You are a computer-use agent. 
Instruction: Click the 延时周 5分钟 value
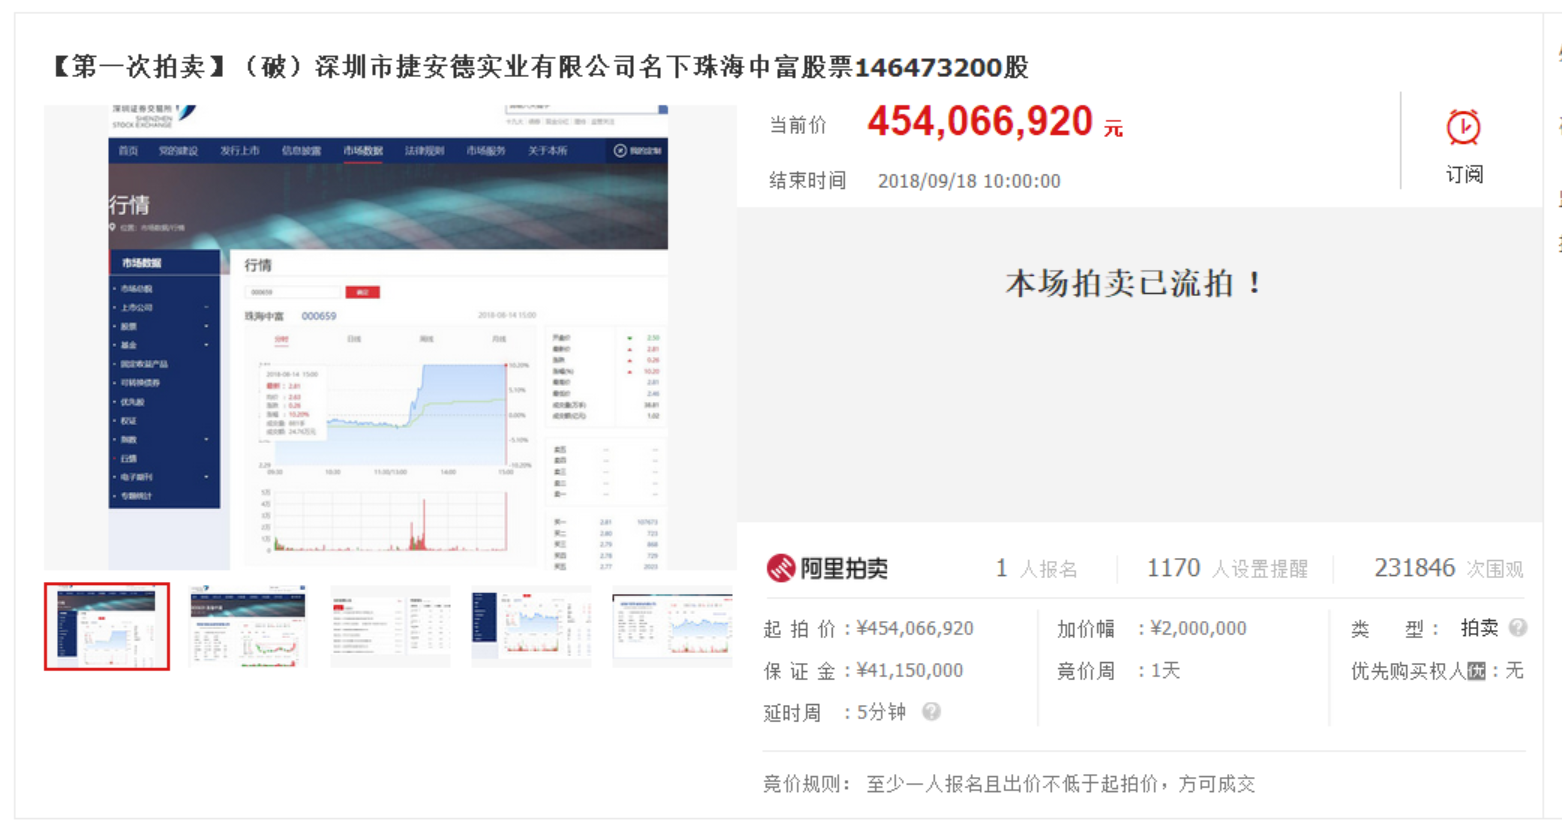pyautogui.click(x=880, y=713)
